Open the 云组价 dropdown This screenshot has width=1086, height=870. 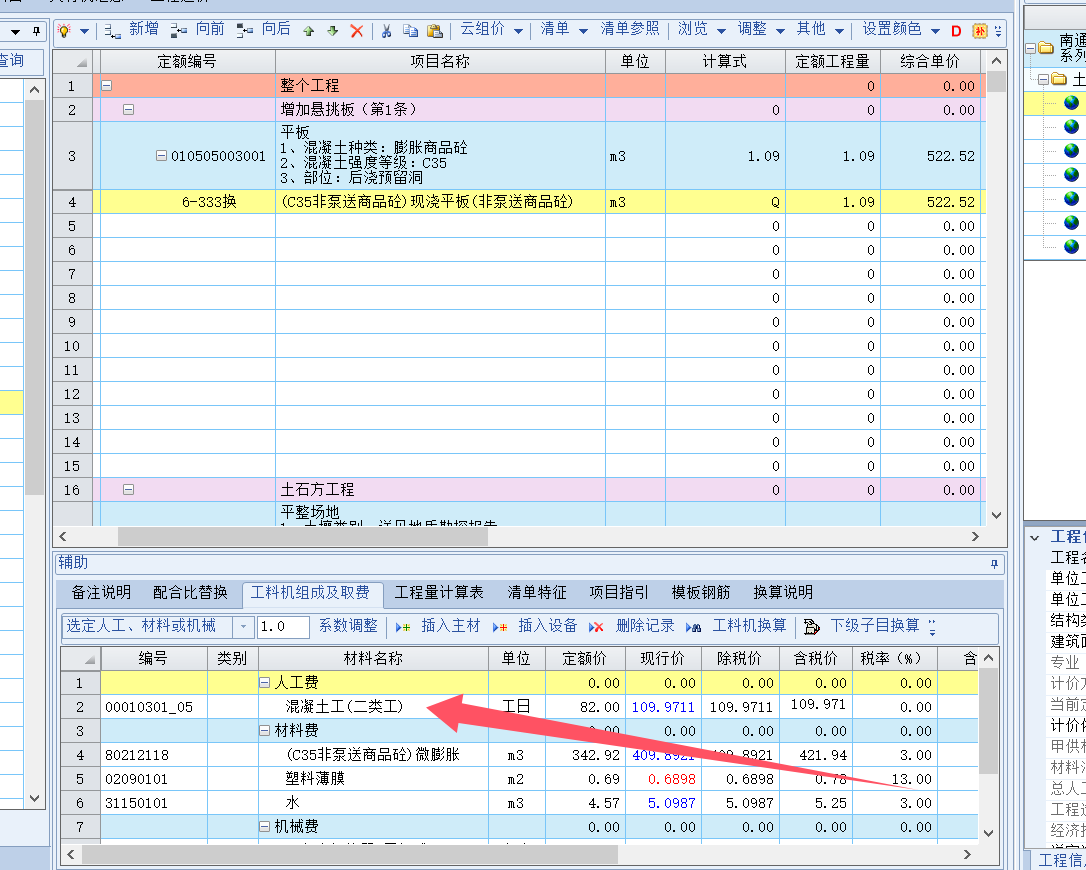click(518, 30)
